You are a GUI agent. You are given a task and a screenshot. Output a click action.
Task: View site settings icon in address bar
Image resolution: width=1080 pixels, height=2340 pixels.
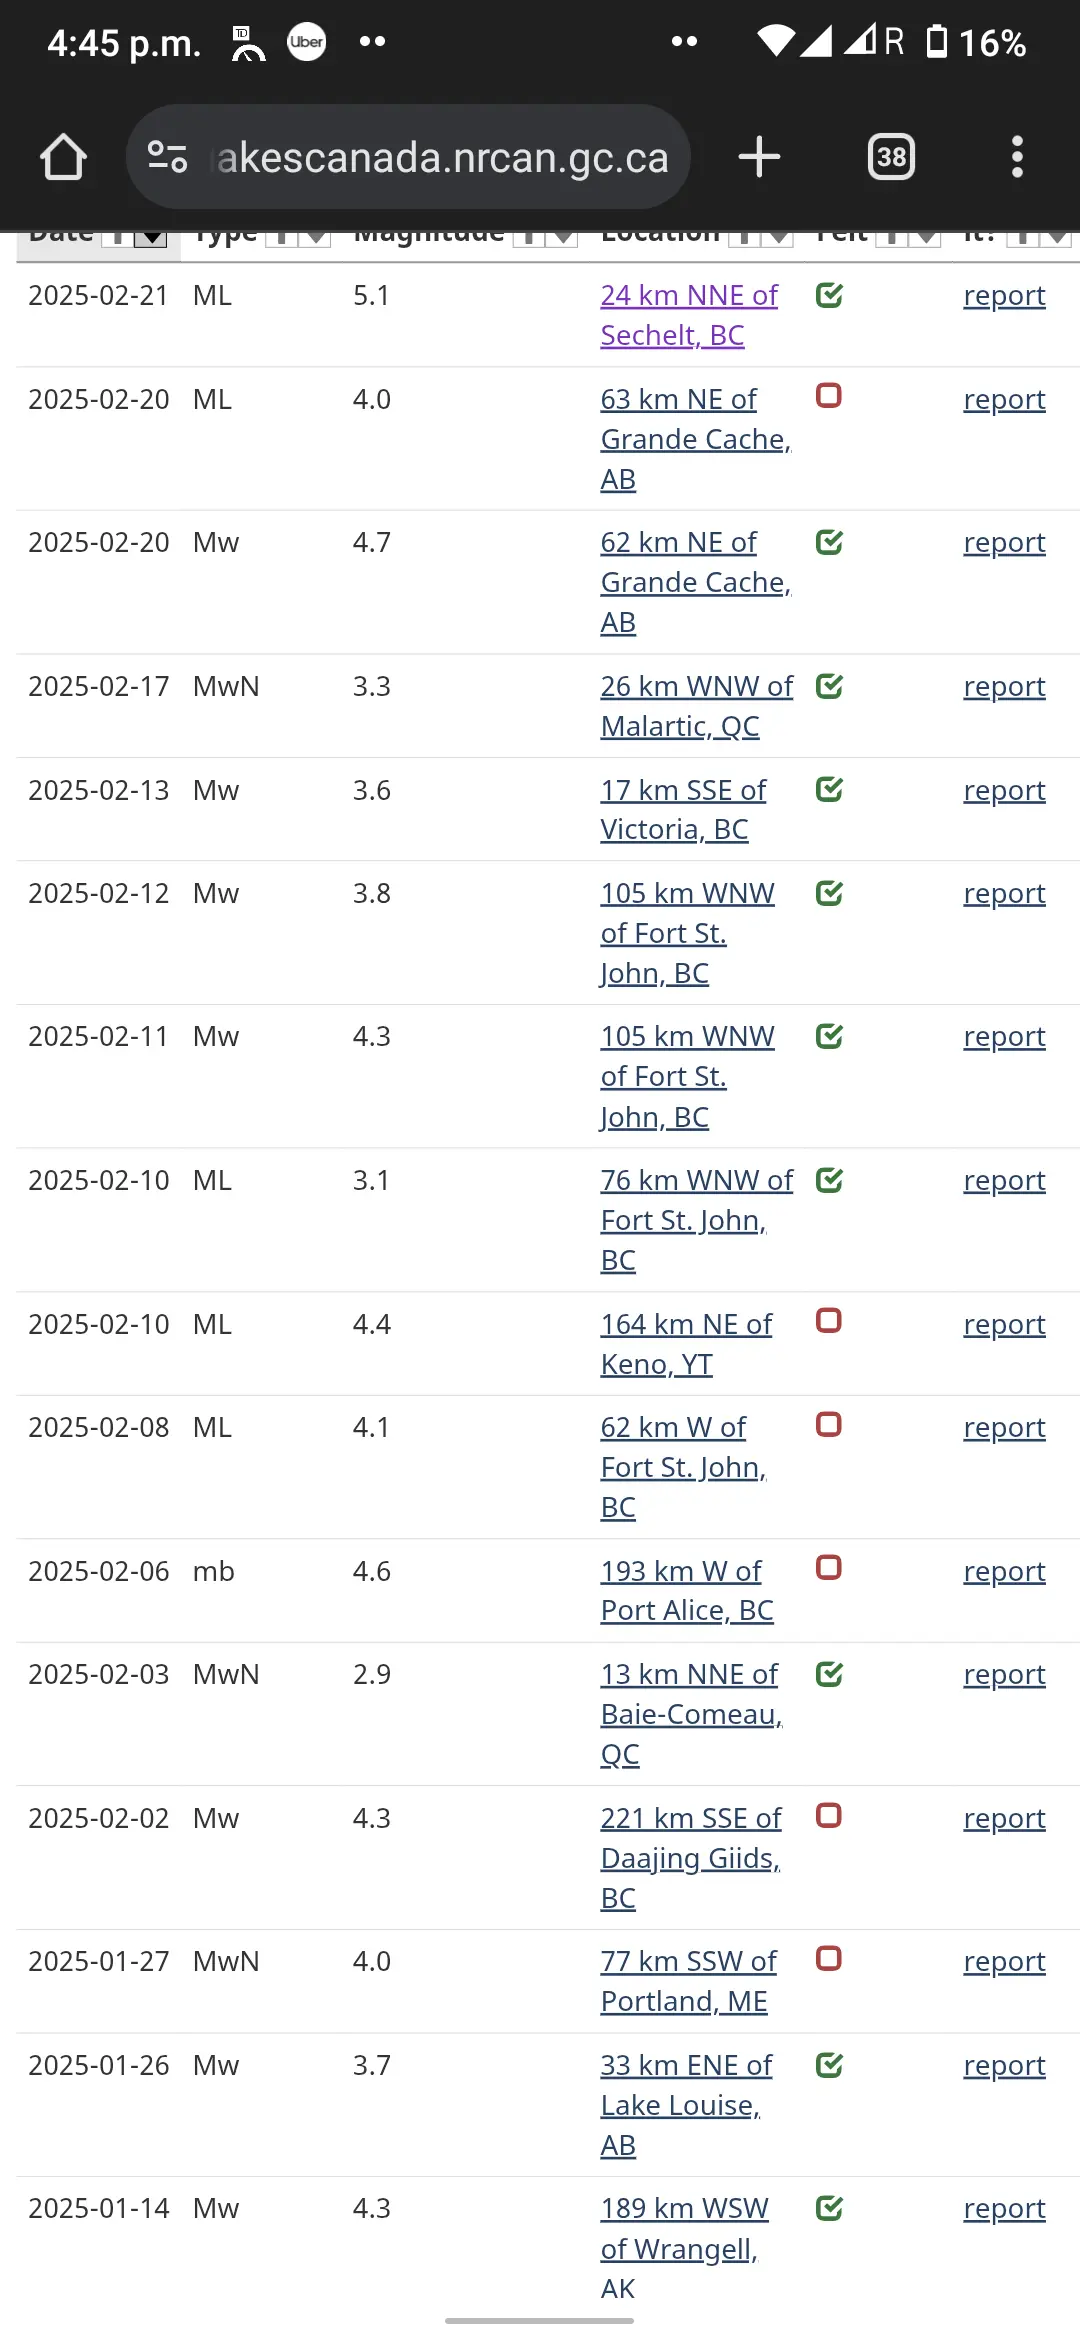[167, 157]
